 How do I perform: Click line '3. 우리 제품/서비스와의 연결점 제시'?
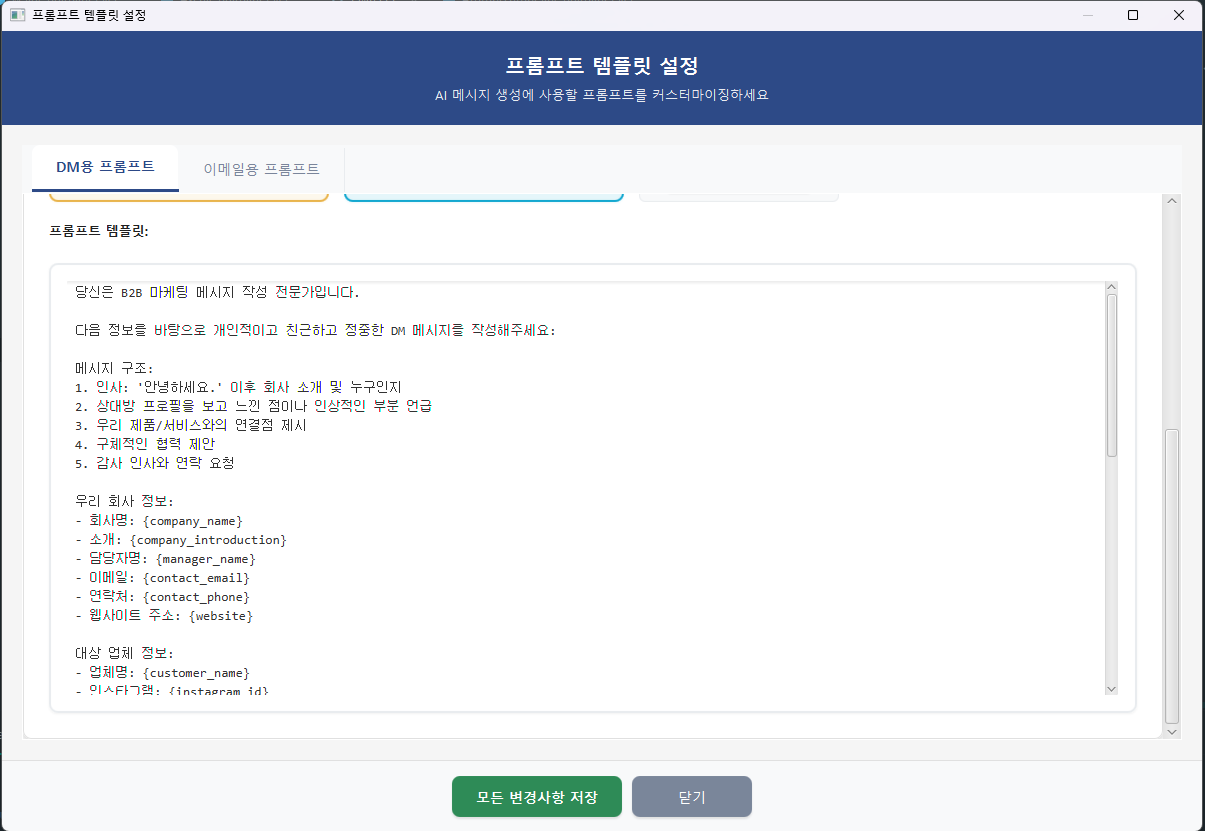[191, 425]
